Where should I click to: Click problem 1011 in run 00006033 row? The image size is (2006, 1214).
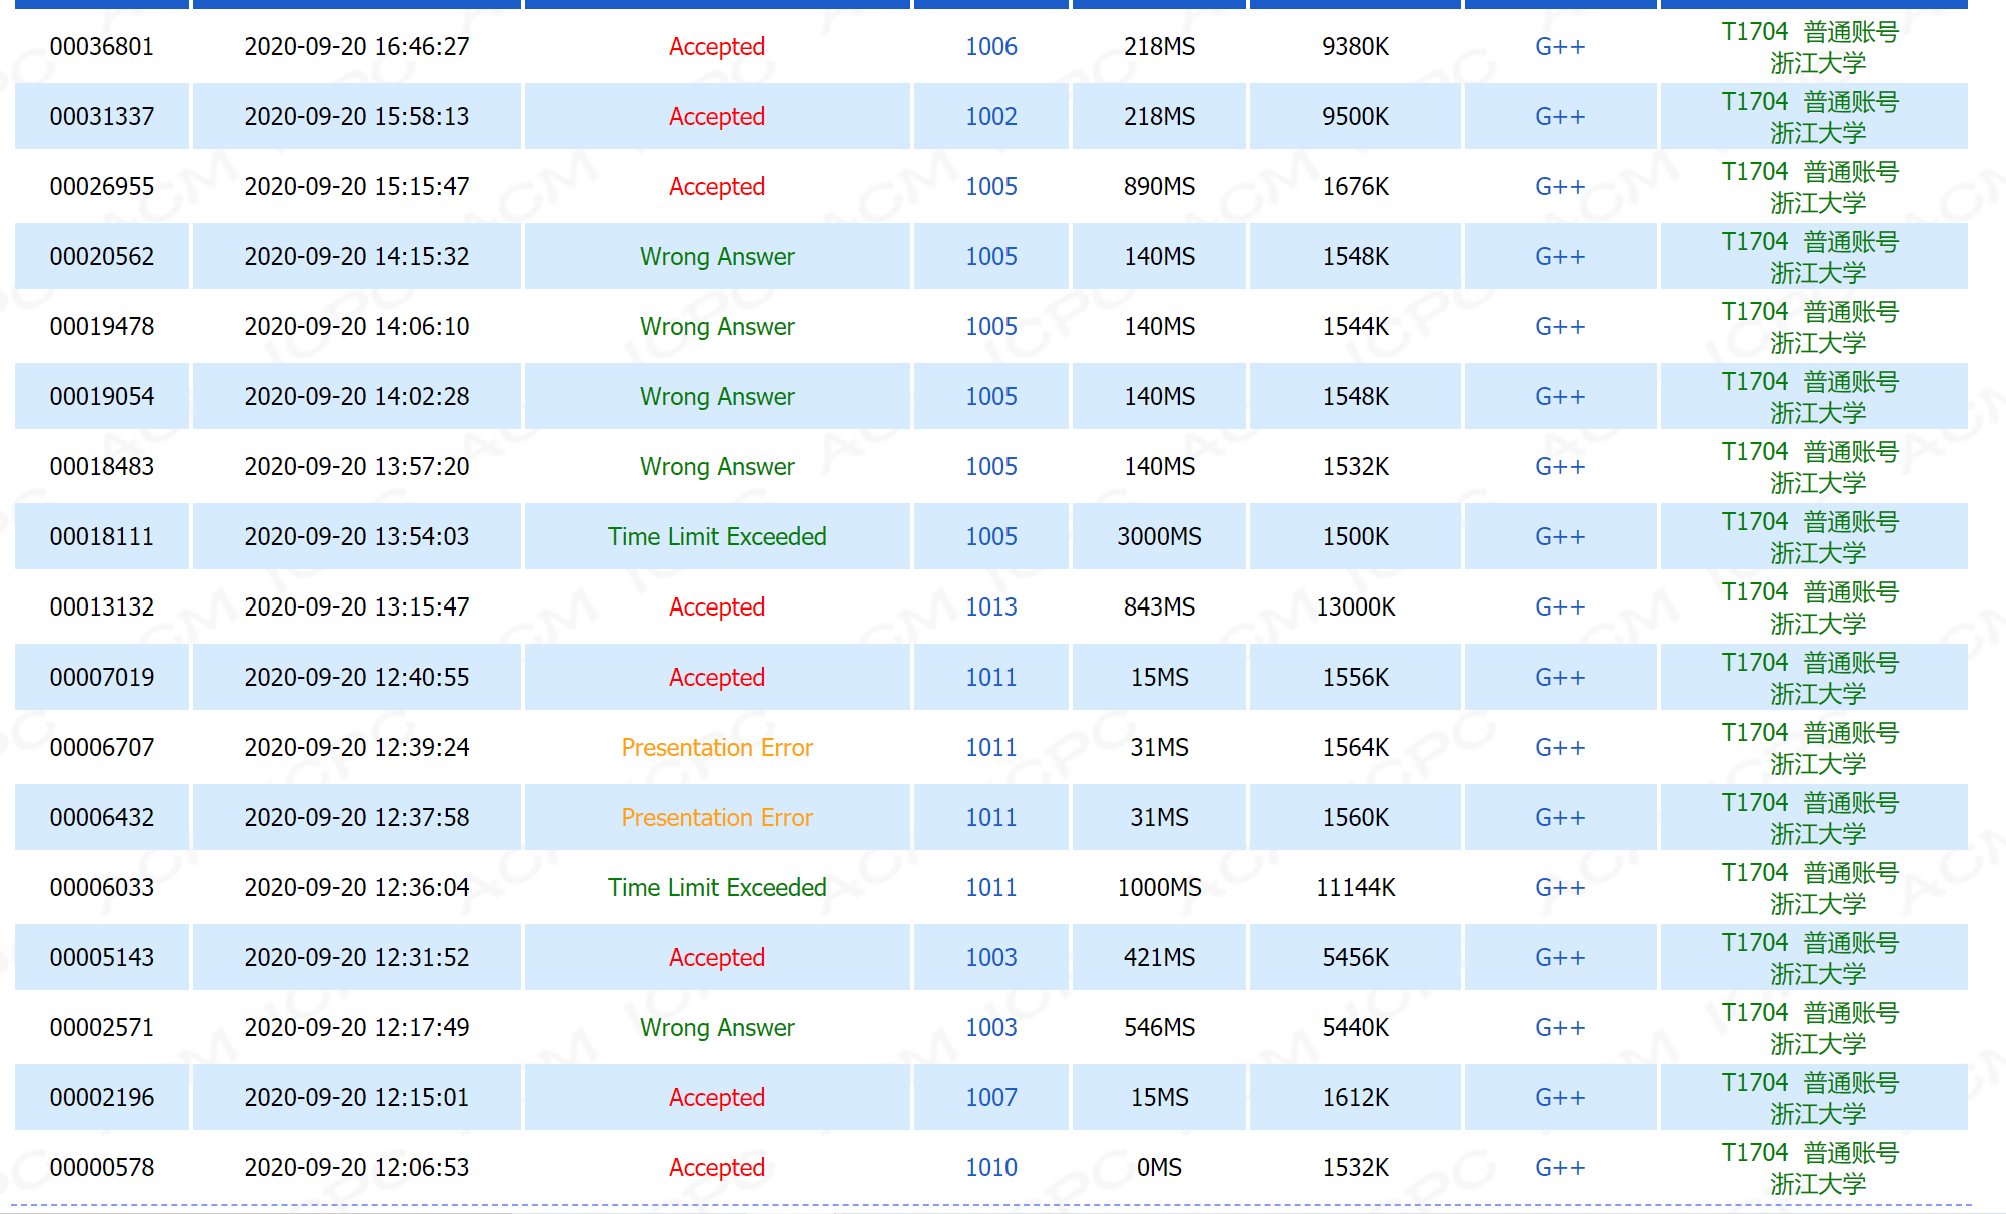click(x=991, y=887)
